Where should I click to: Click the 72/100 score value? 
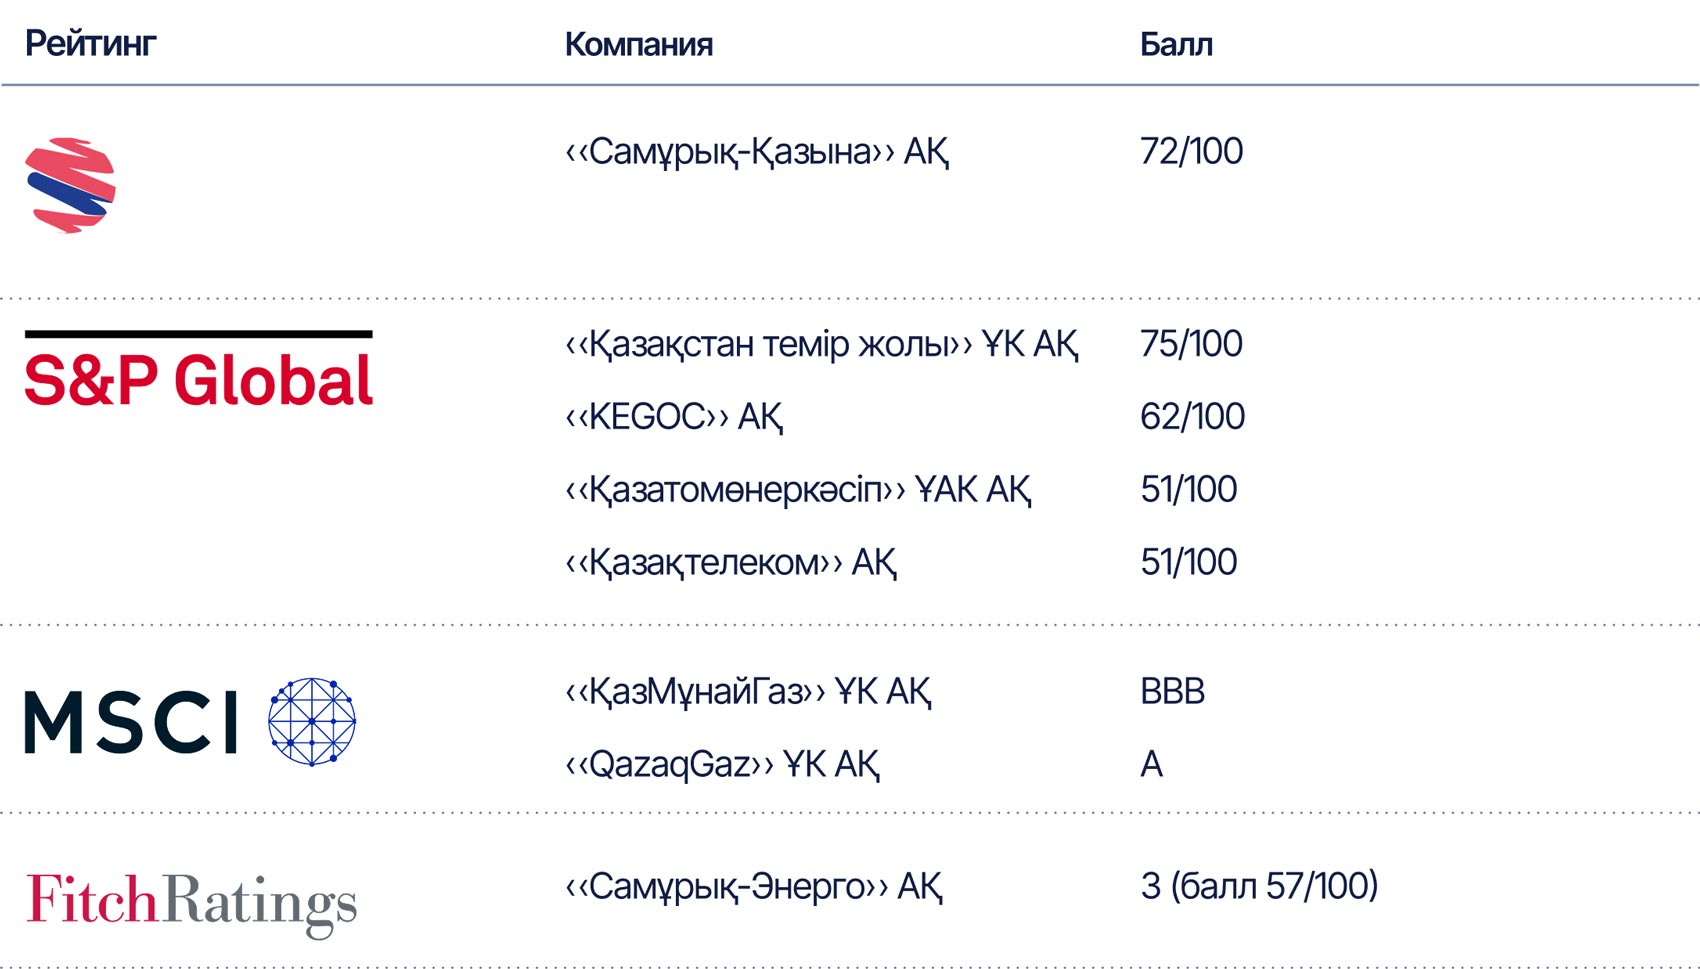1191,151
